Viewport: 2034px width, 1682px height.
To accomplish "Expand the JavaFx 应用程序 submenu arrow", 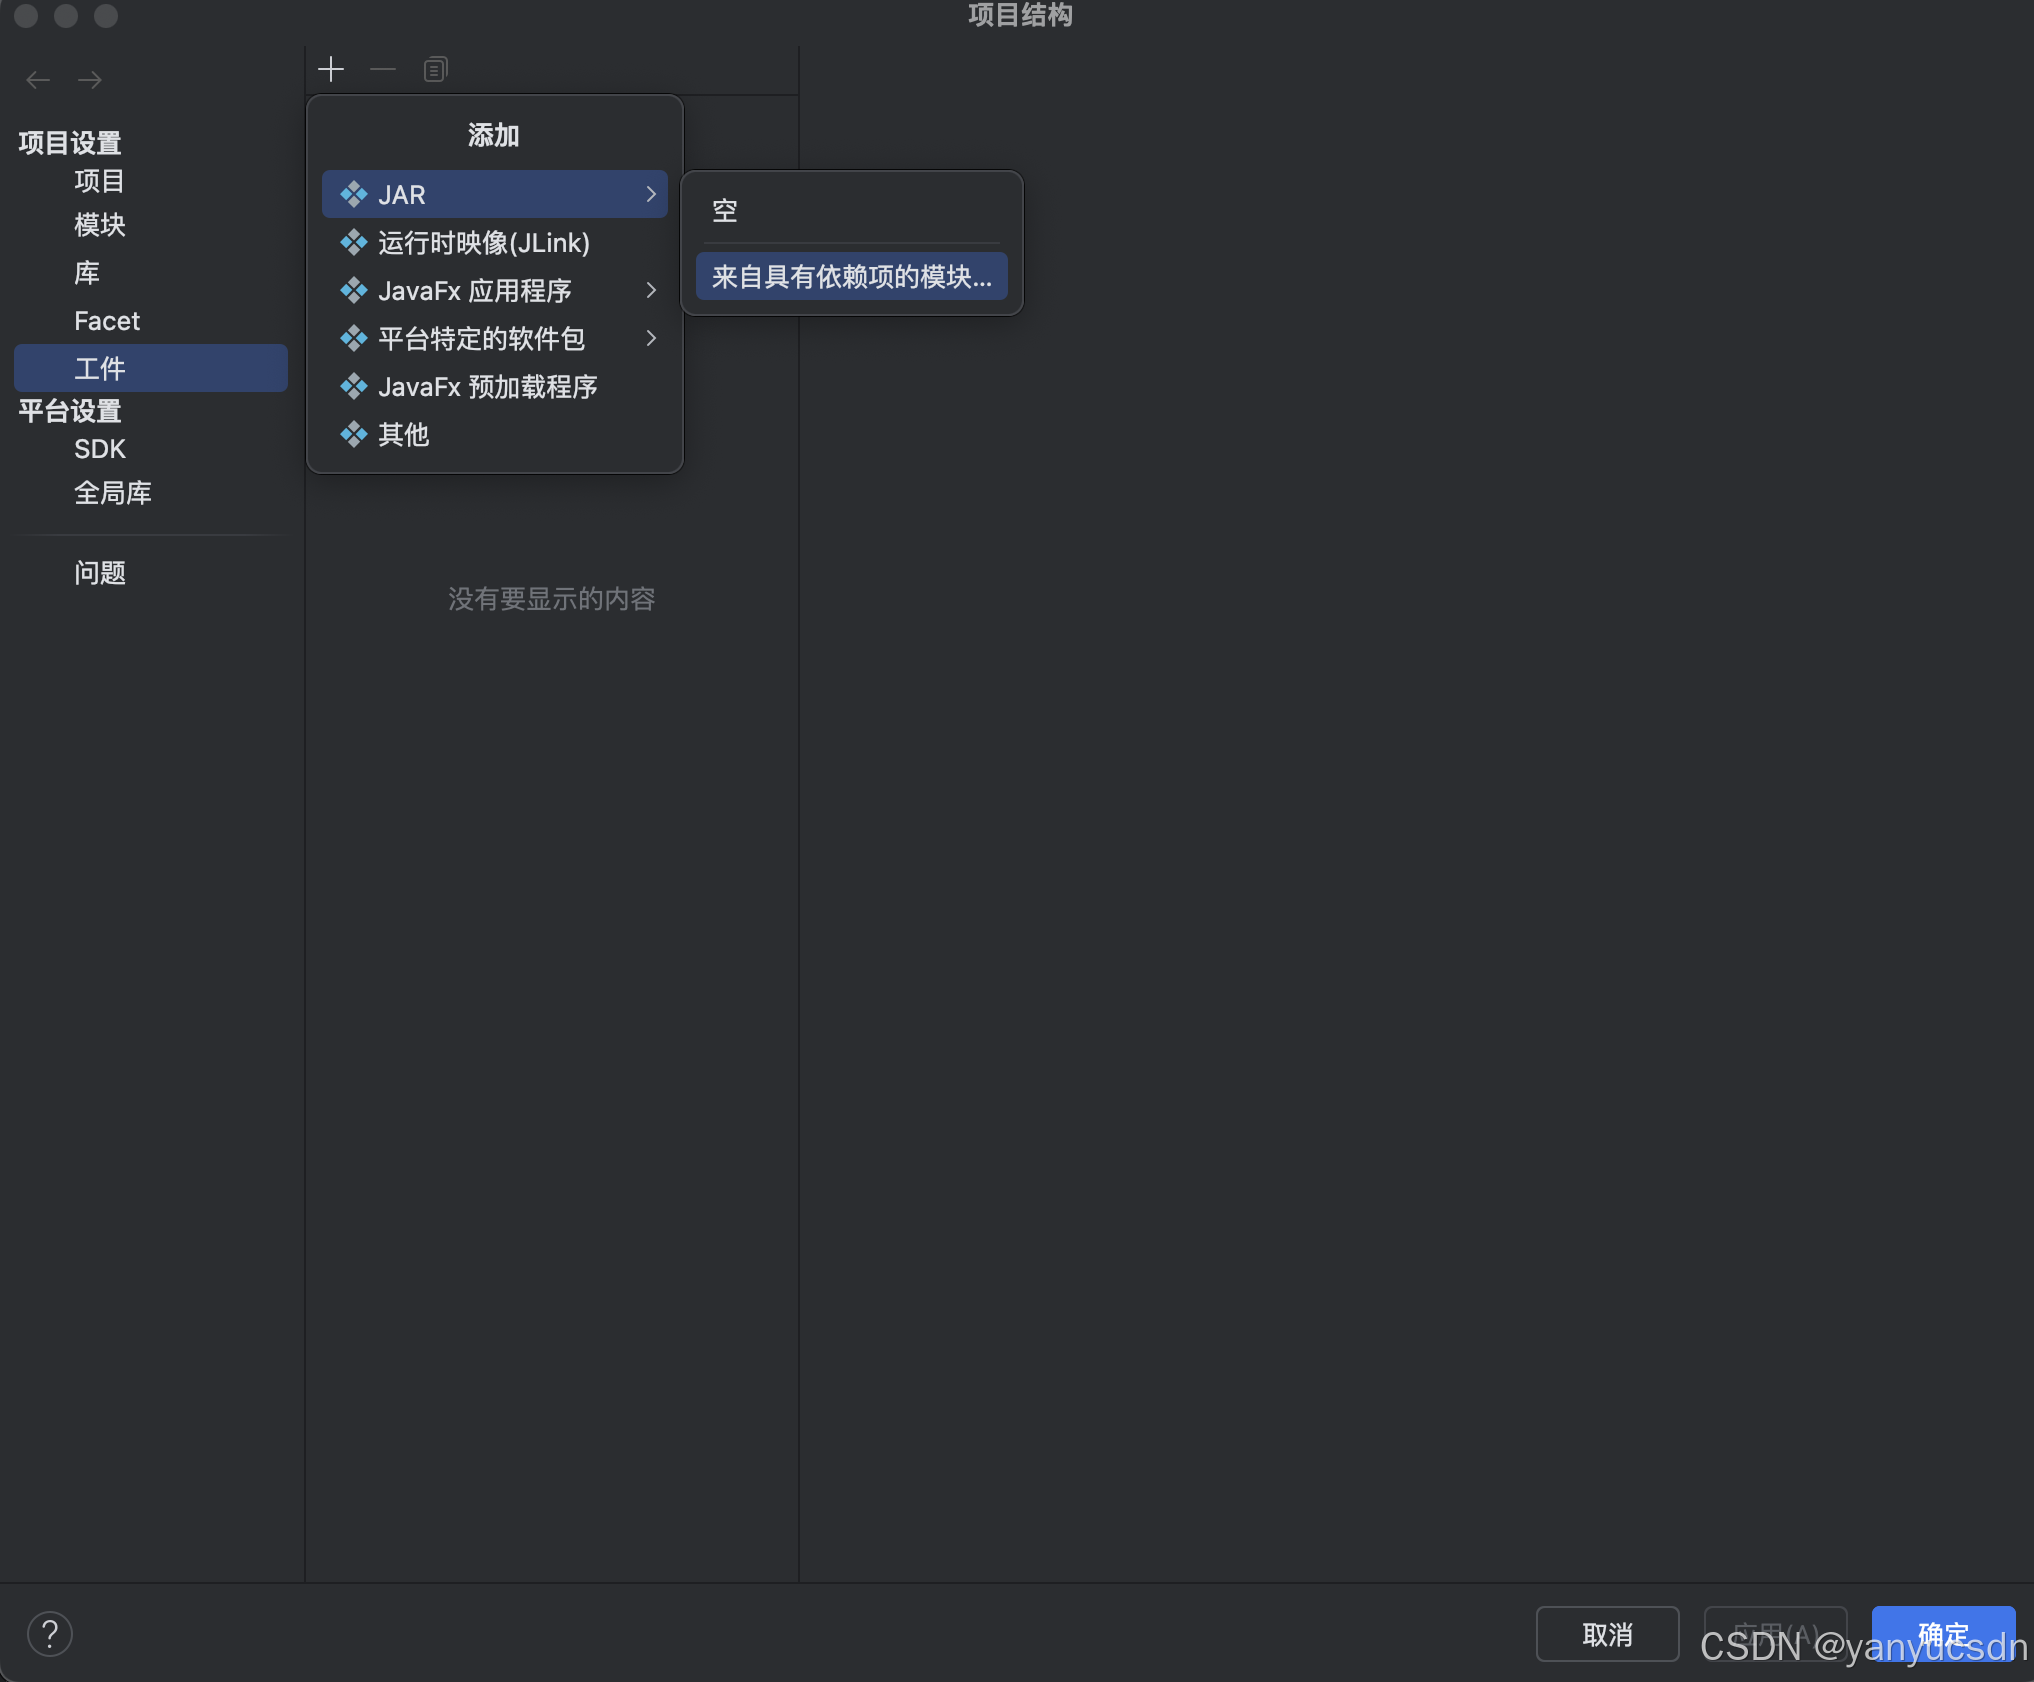I will coord(651,291).
